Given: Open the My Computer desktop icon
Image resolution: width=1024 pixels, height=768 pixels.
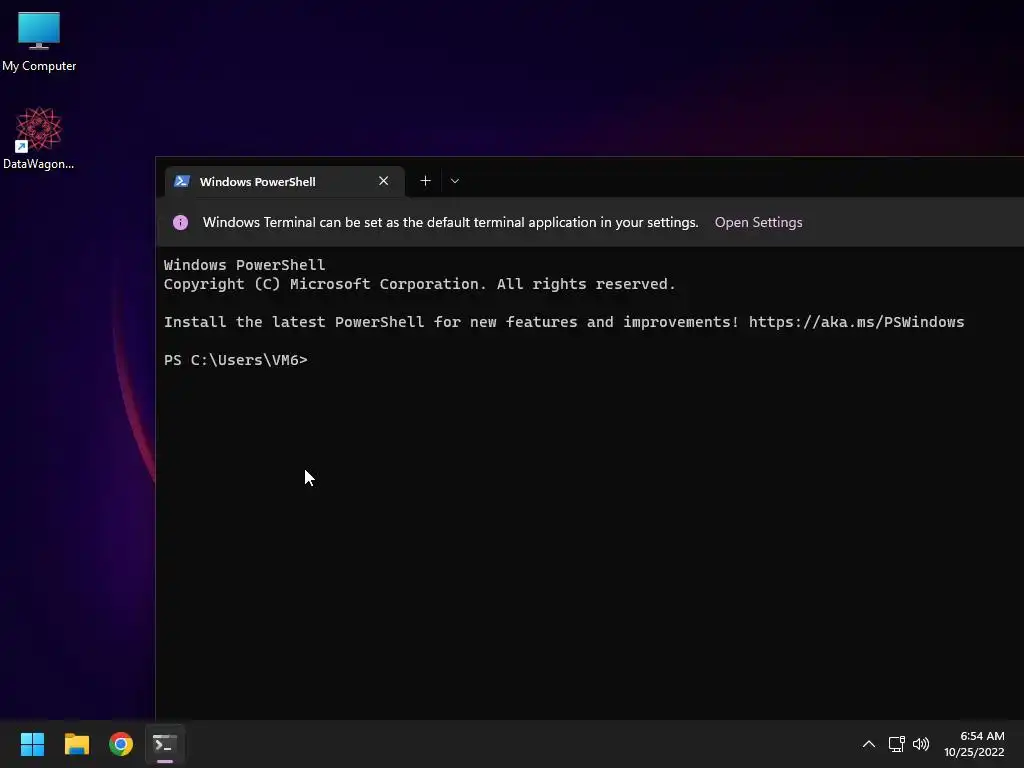Looking at the screenshot, I should coord(39,41).
